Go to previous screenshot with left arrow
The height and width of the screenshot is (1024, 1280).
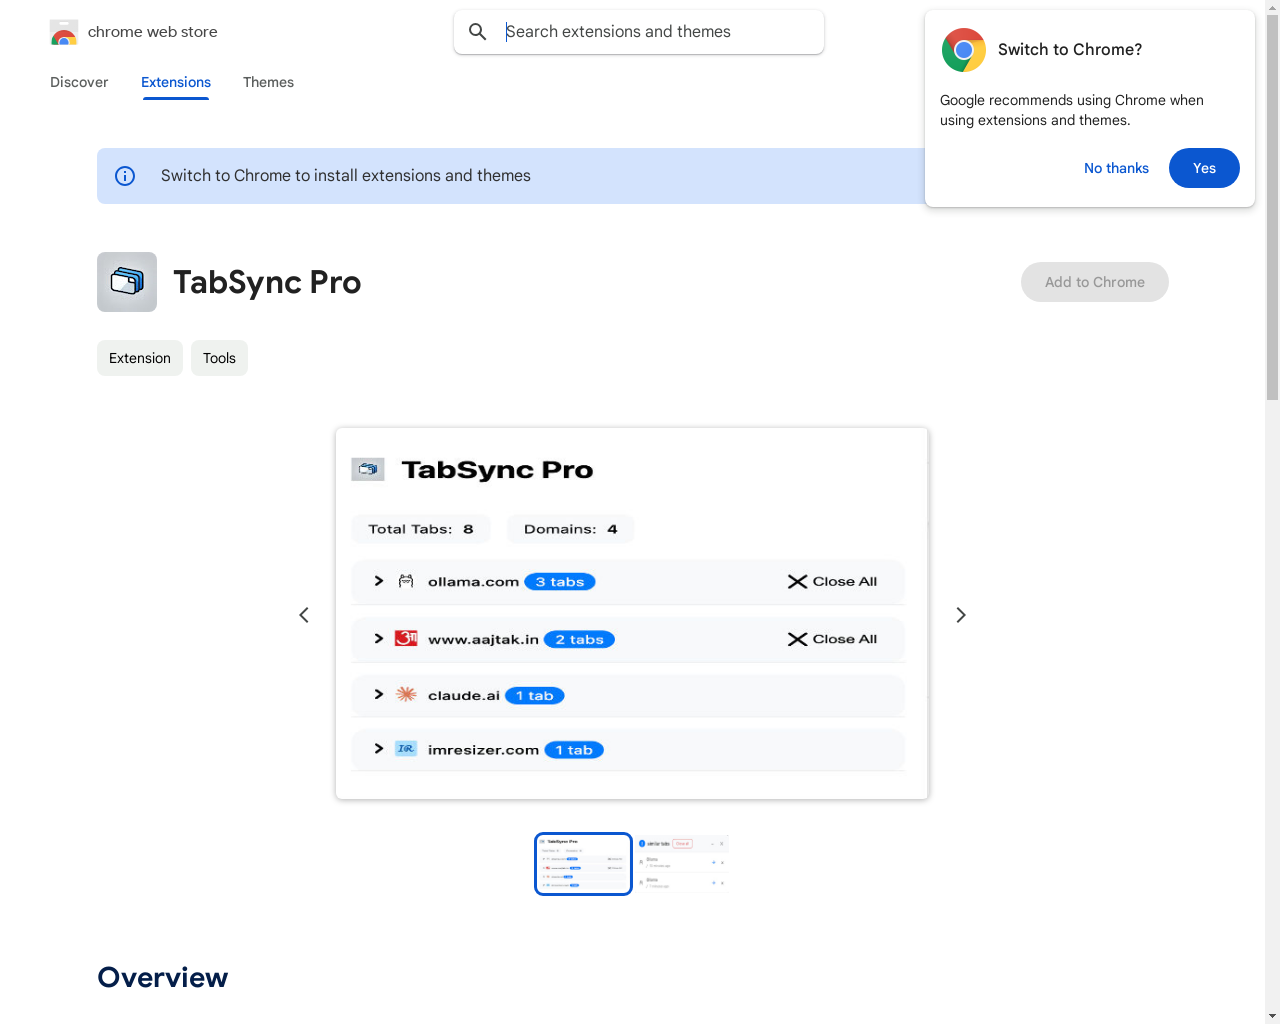(x=304, y=615)
